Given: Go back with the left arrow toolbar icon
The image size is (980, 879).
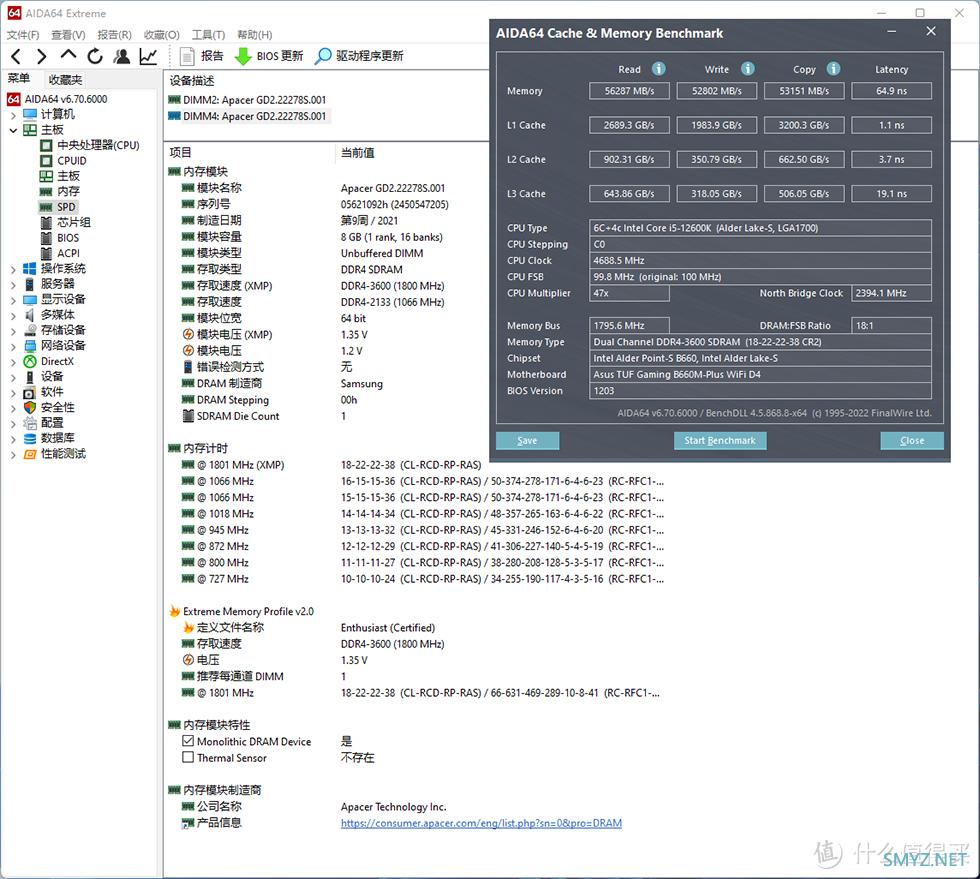Looking at the screenshot, I should [17, 56].
